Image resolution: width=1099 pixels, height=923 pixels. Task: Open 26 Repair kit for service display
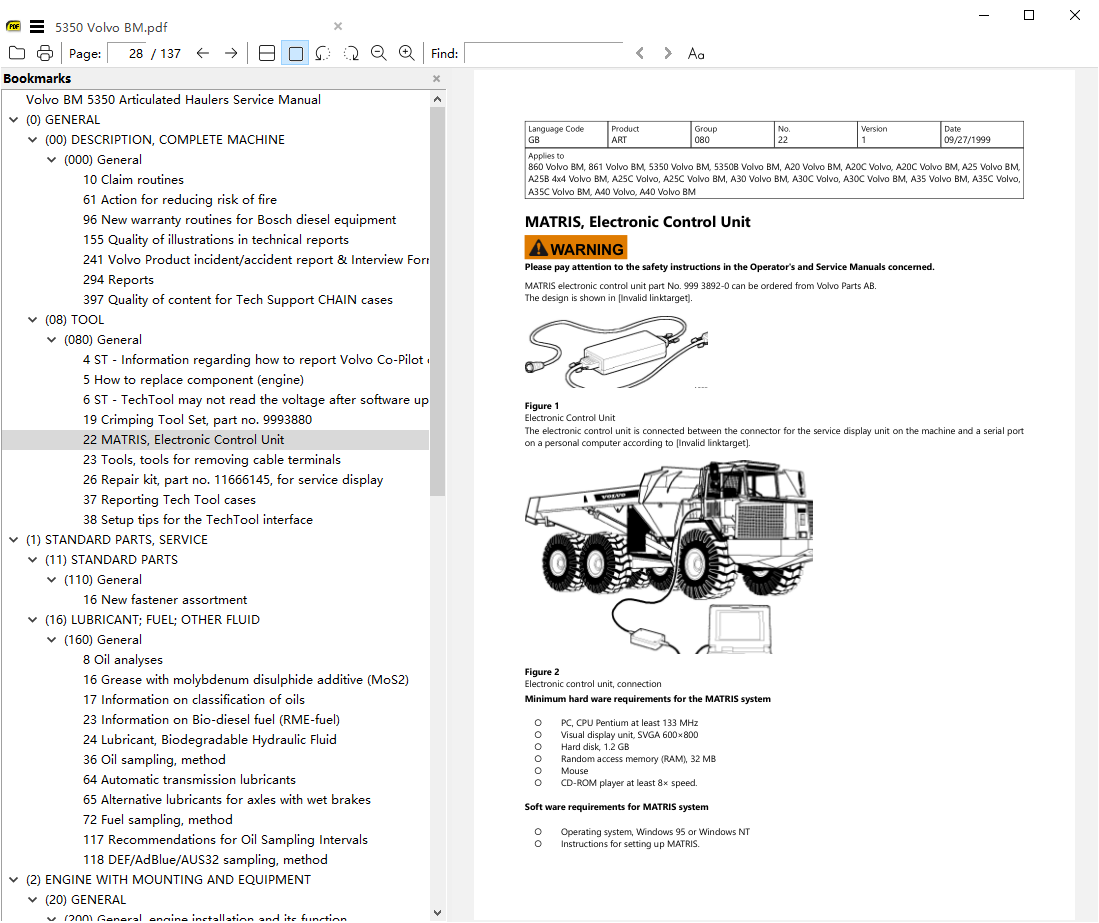[233, 480]
